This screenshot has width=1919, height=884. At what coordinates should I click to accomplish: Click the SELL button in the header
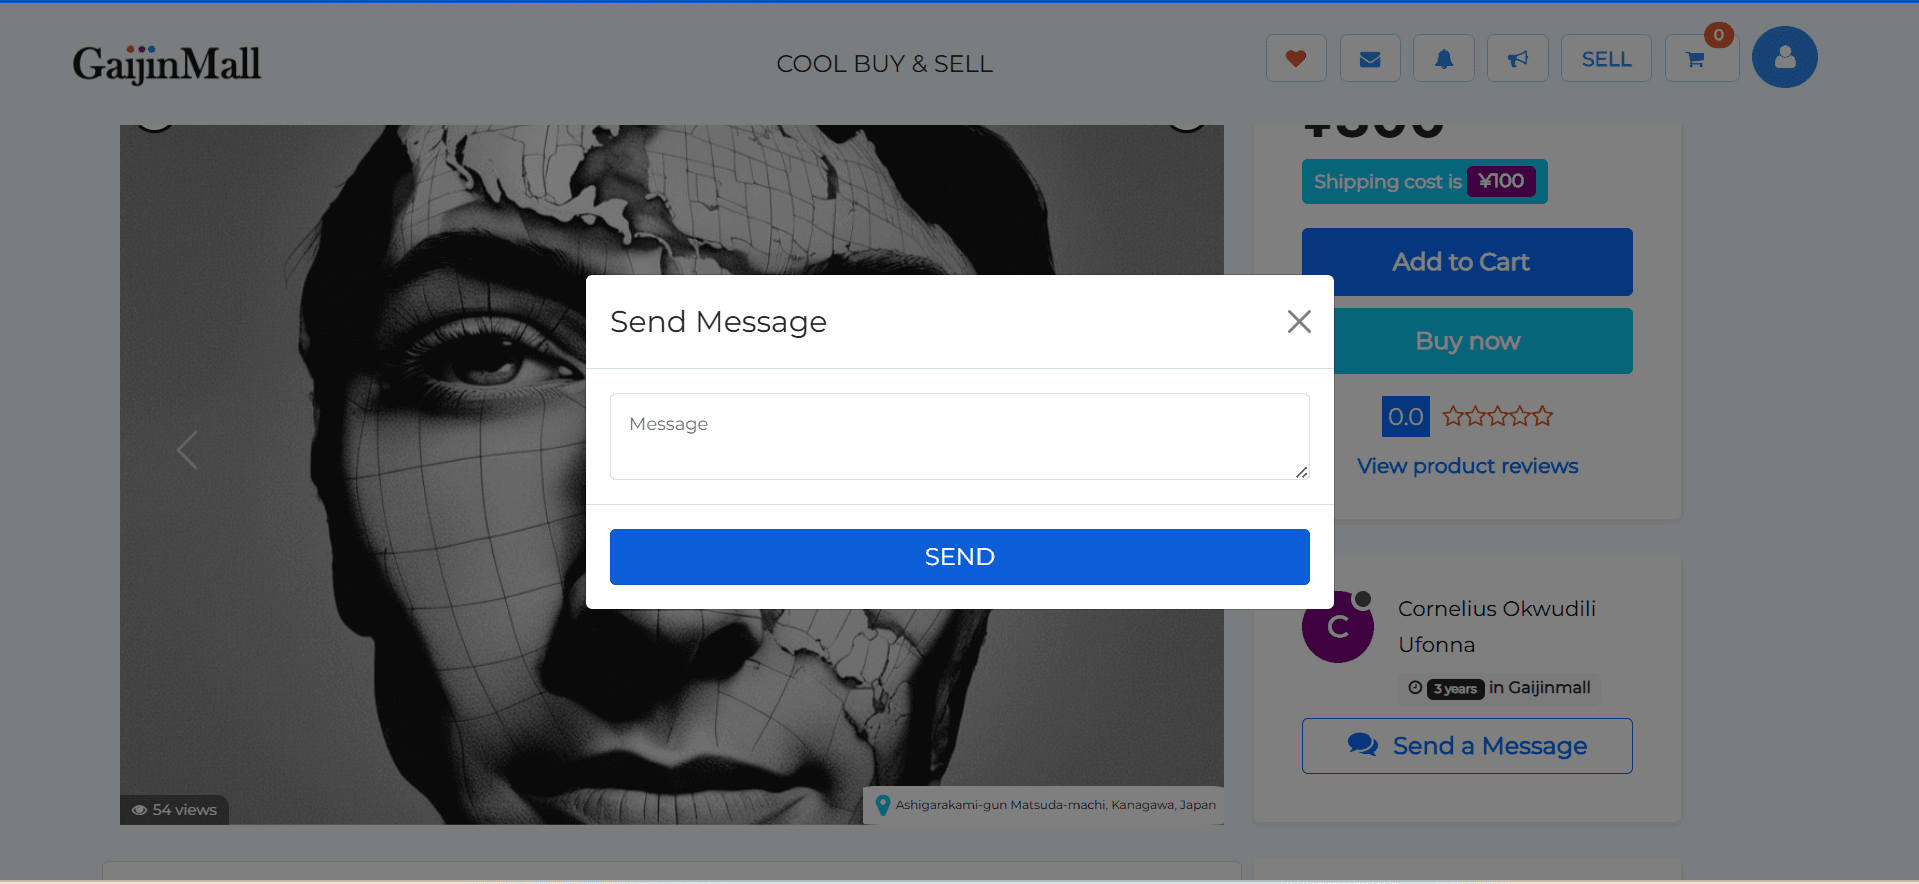pyautogui.click(x=1605, y=58)
